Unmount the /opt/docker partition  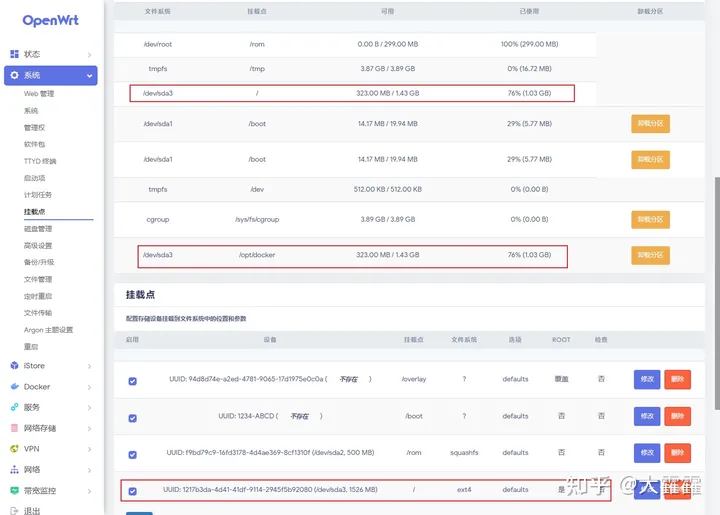650,255
